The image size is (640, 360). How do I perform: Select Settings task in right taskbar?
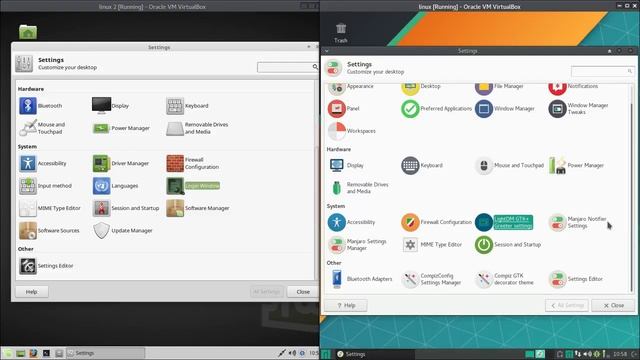tap(376, 354)
